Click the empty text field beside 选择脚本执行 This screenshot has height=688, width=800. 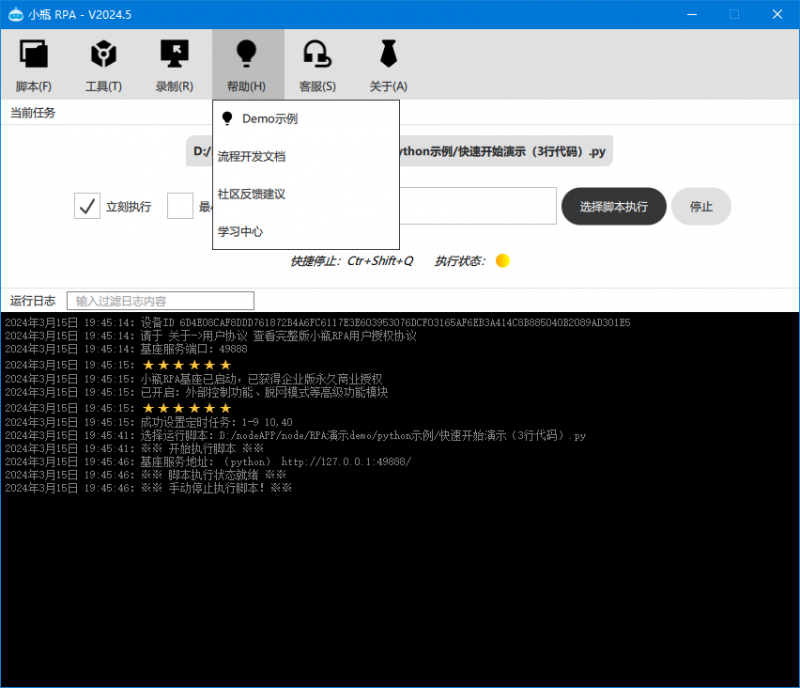point(478,206)
